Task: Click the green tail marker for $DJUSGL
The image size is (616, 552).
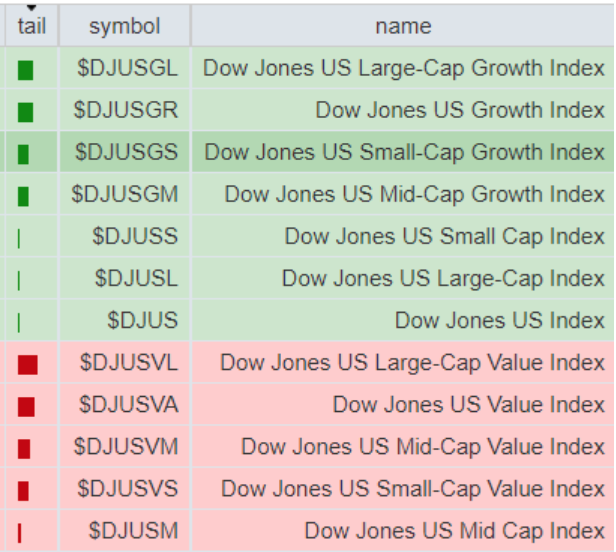Action: (x=26, y=70)
